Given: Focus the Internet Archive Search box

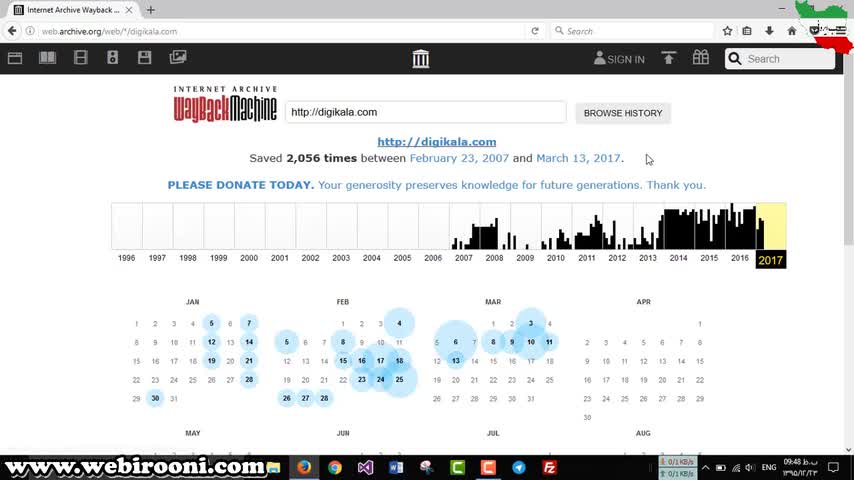Looking at the screenshot, I should (779, 59).
